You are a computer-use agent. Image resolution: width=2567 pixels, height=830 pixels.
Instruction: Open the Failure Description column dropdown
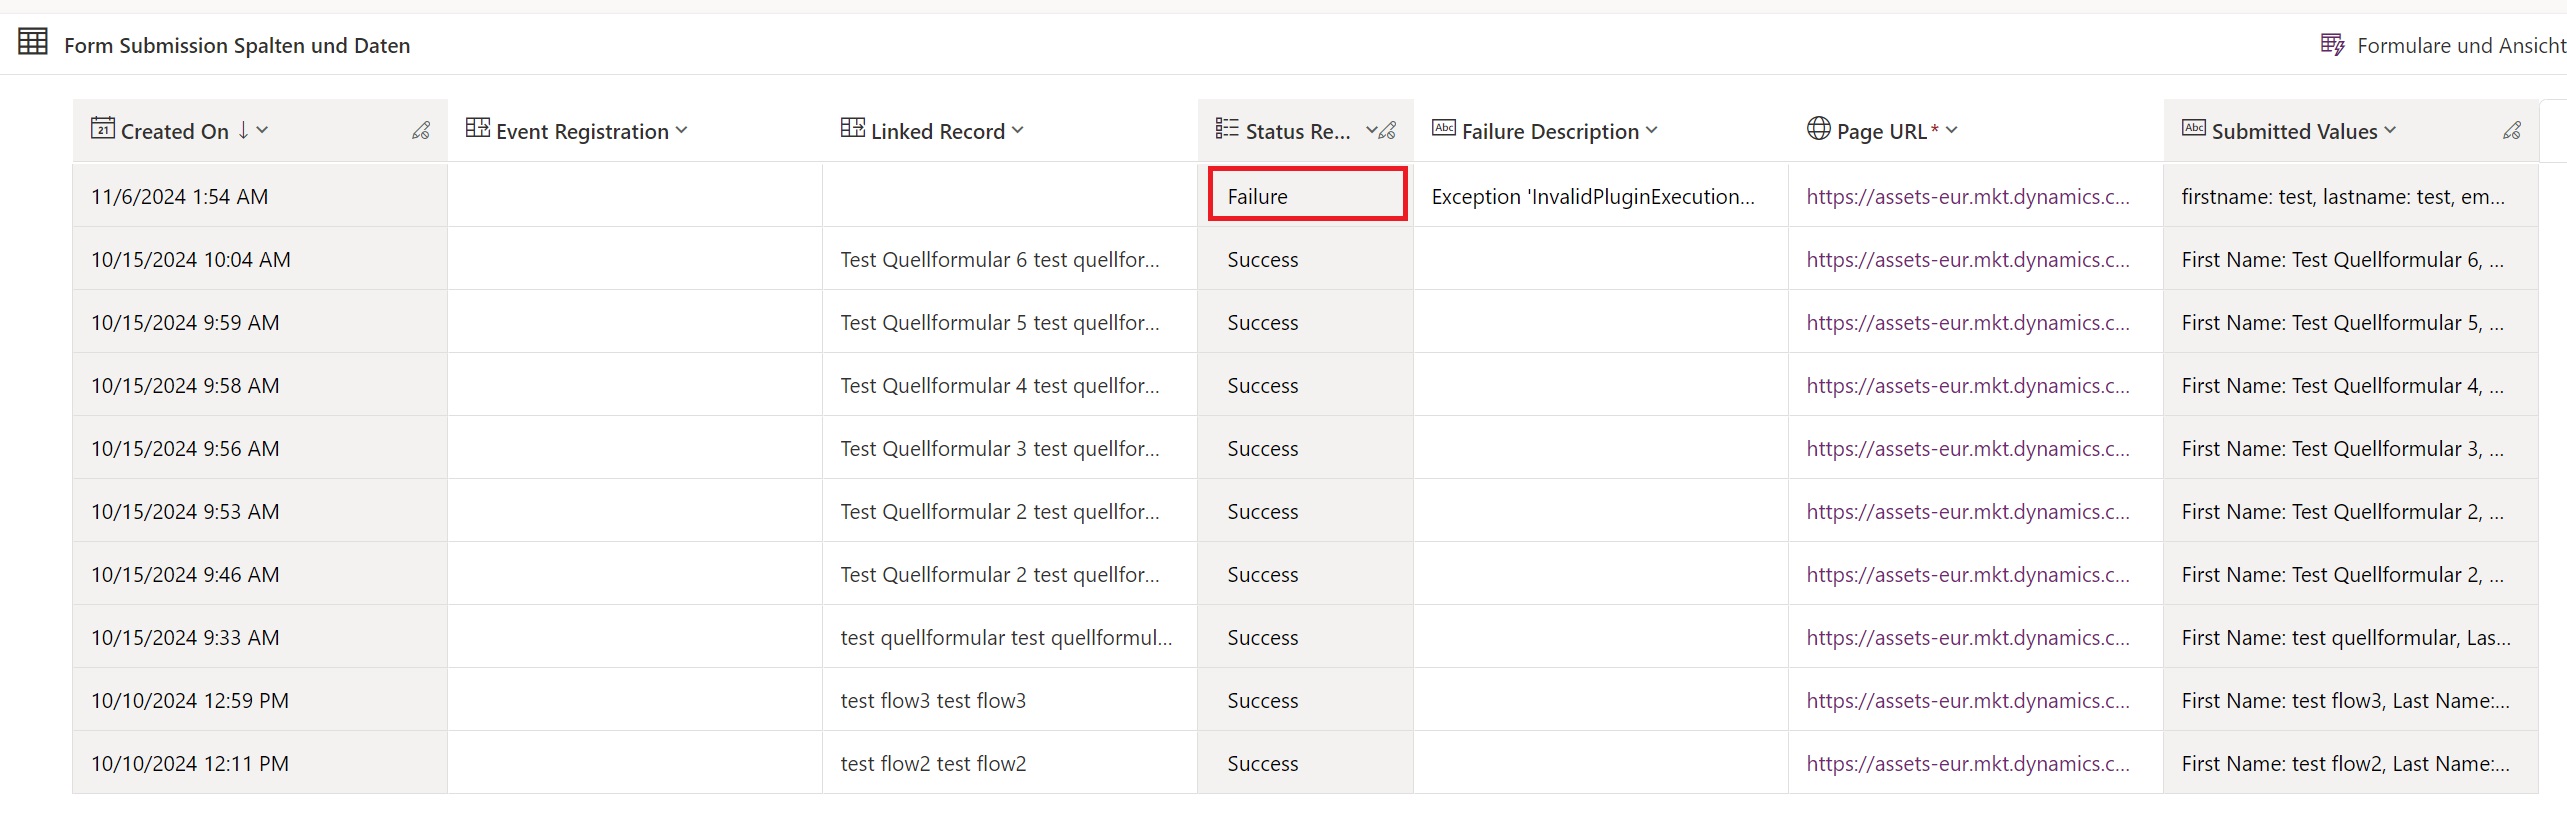tap(1651, 130)
